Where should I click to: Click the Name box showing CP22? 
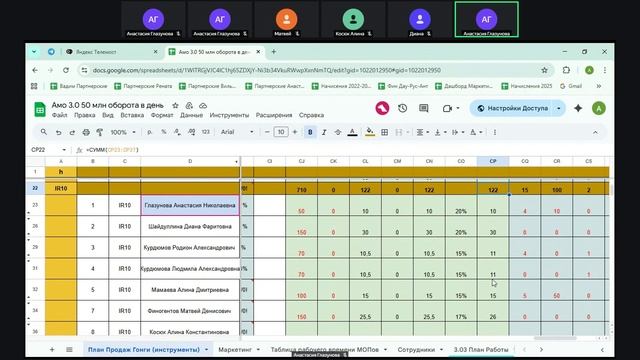coord(48,150)
